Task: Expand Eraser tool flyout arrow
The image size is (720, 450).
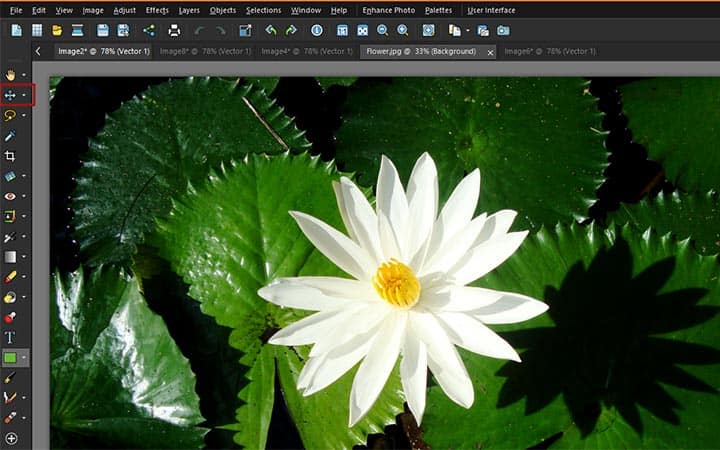Action: coord(24,277)
